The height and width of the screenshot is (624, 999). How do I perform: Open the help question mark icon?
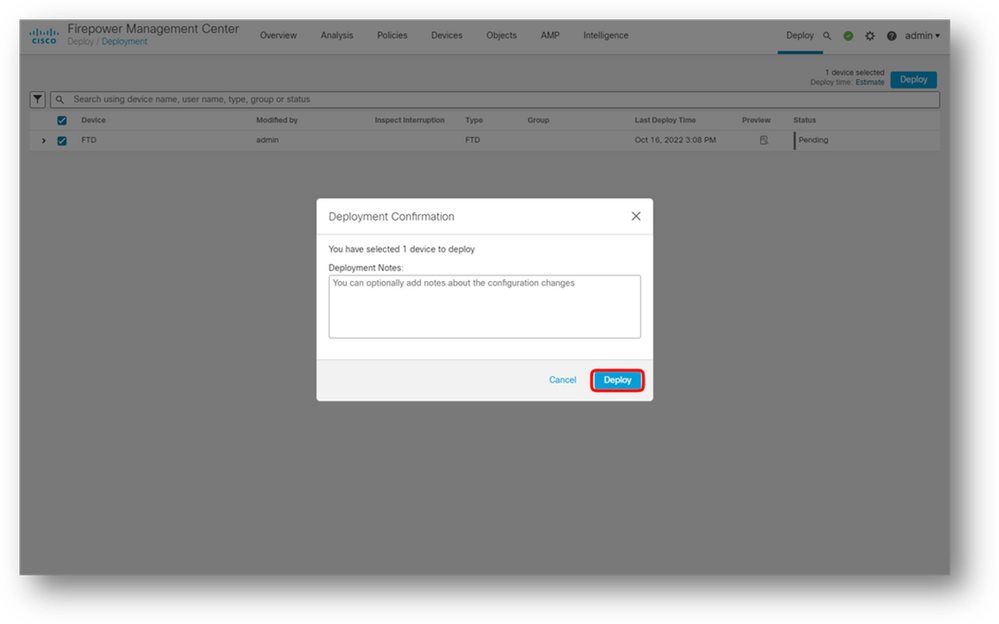tap(891, 36)
